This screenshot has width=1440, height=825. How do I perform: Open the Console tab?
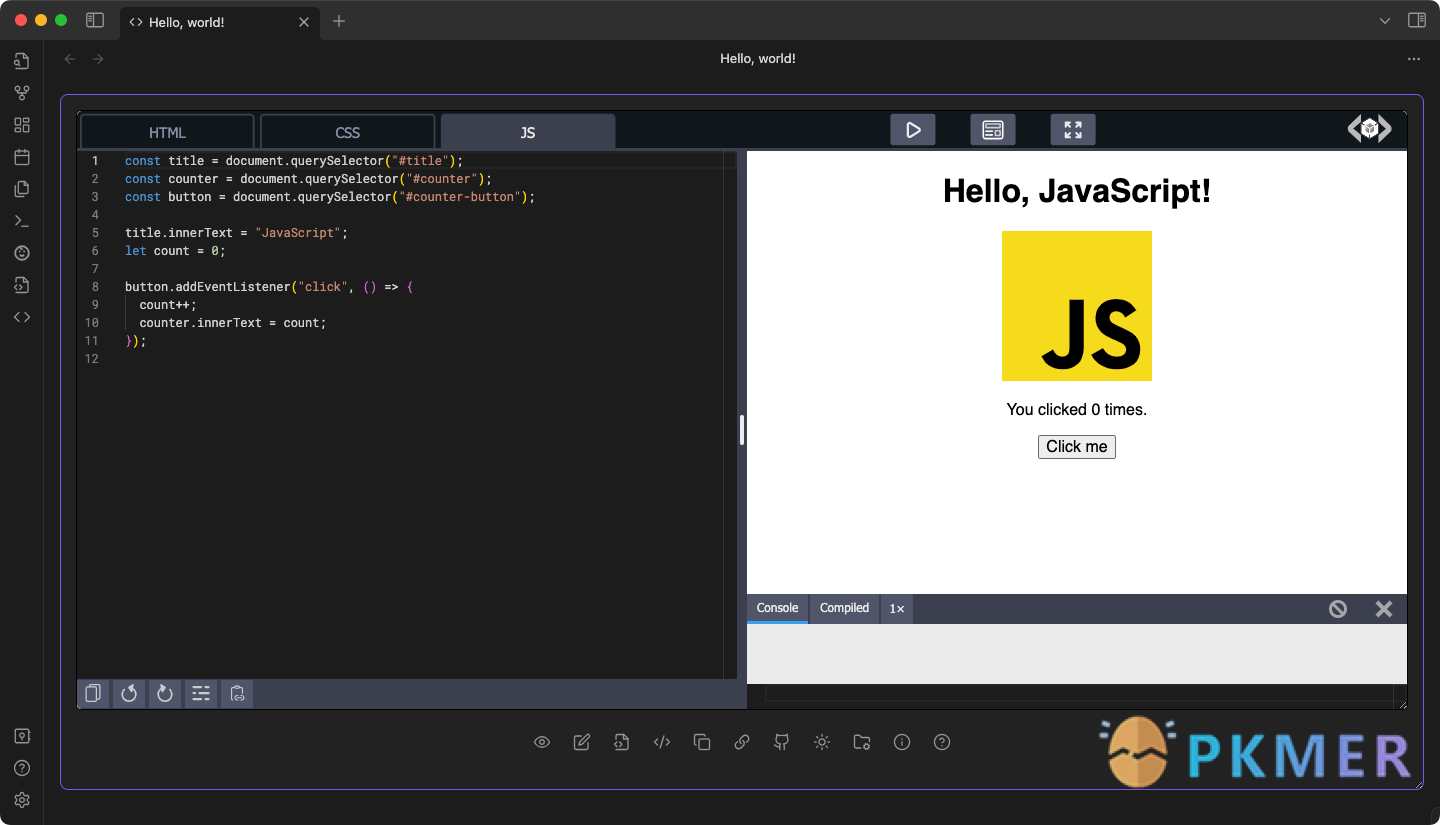pos(777,608)
